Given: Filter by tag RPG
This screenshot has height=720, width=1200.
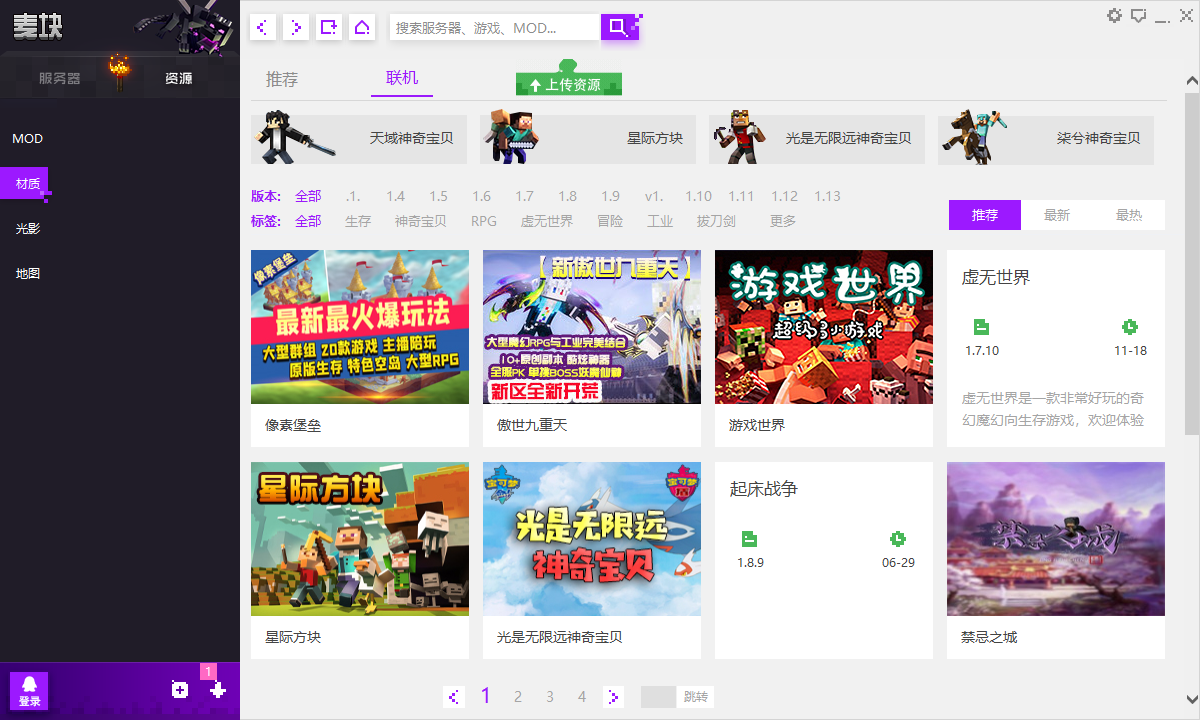Looking at the screenshot, I should pos(484,221).
